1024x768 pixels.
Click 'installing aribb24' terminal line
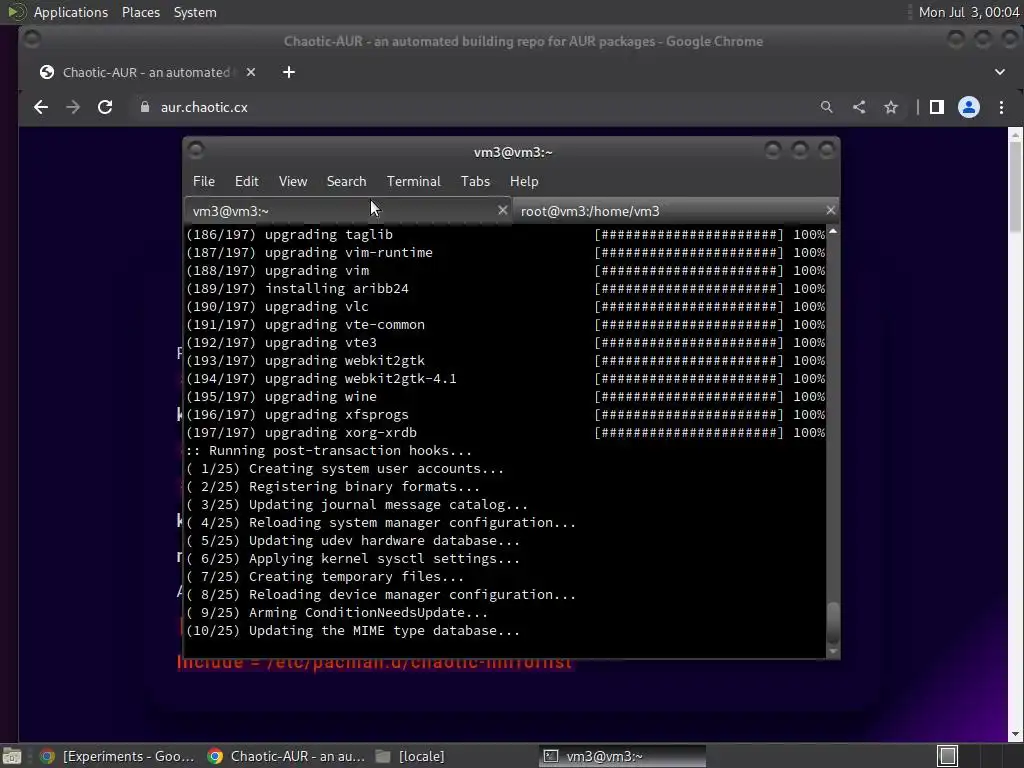(297, 289)
